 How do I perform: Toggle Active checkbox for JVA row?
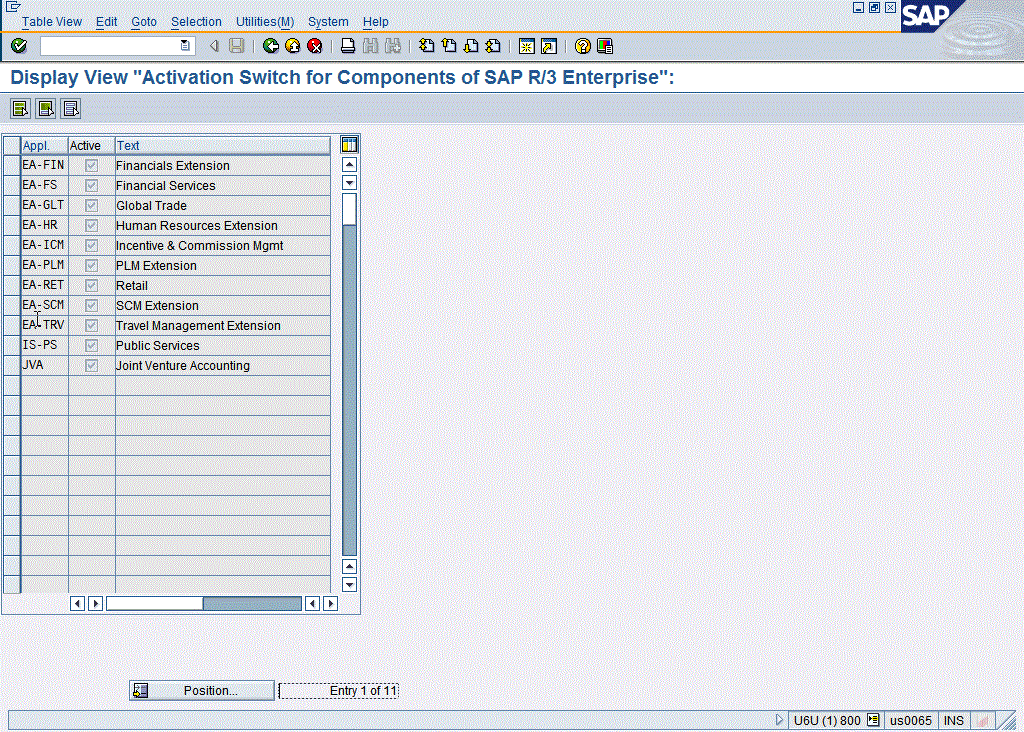(x=91, y=365)
